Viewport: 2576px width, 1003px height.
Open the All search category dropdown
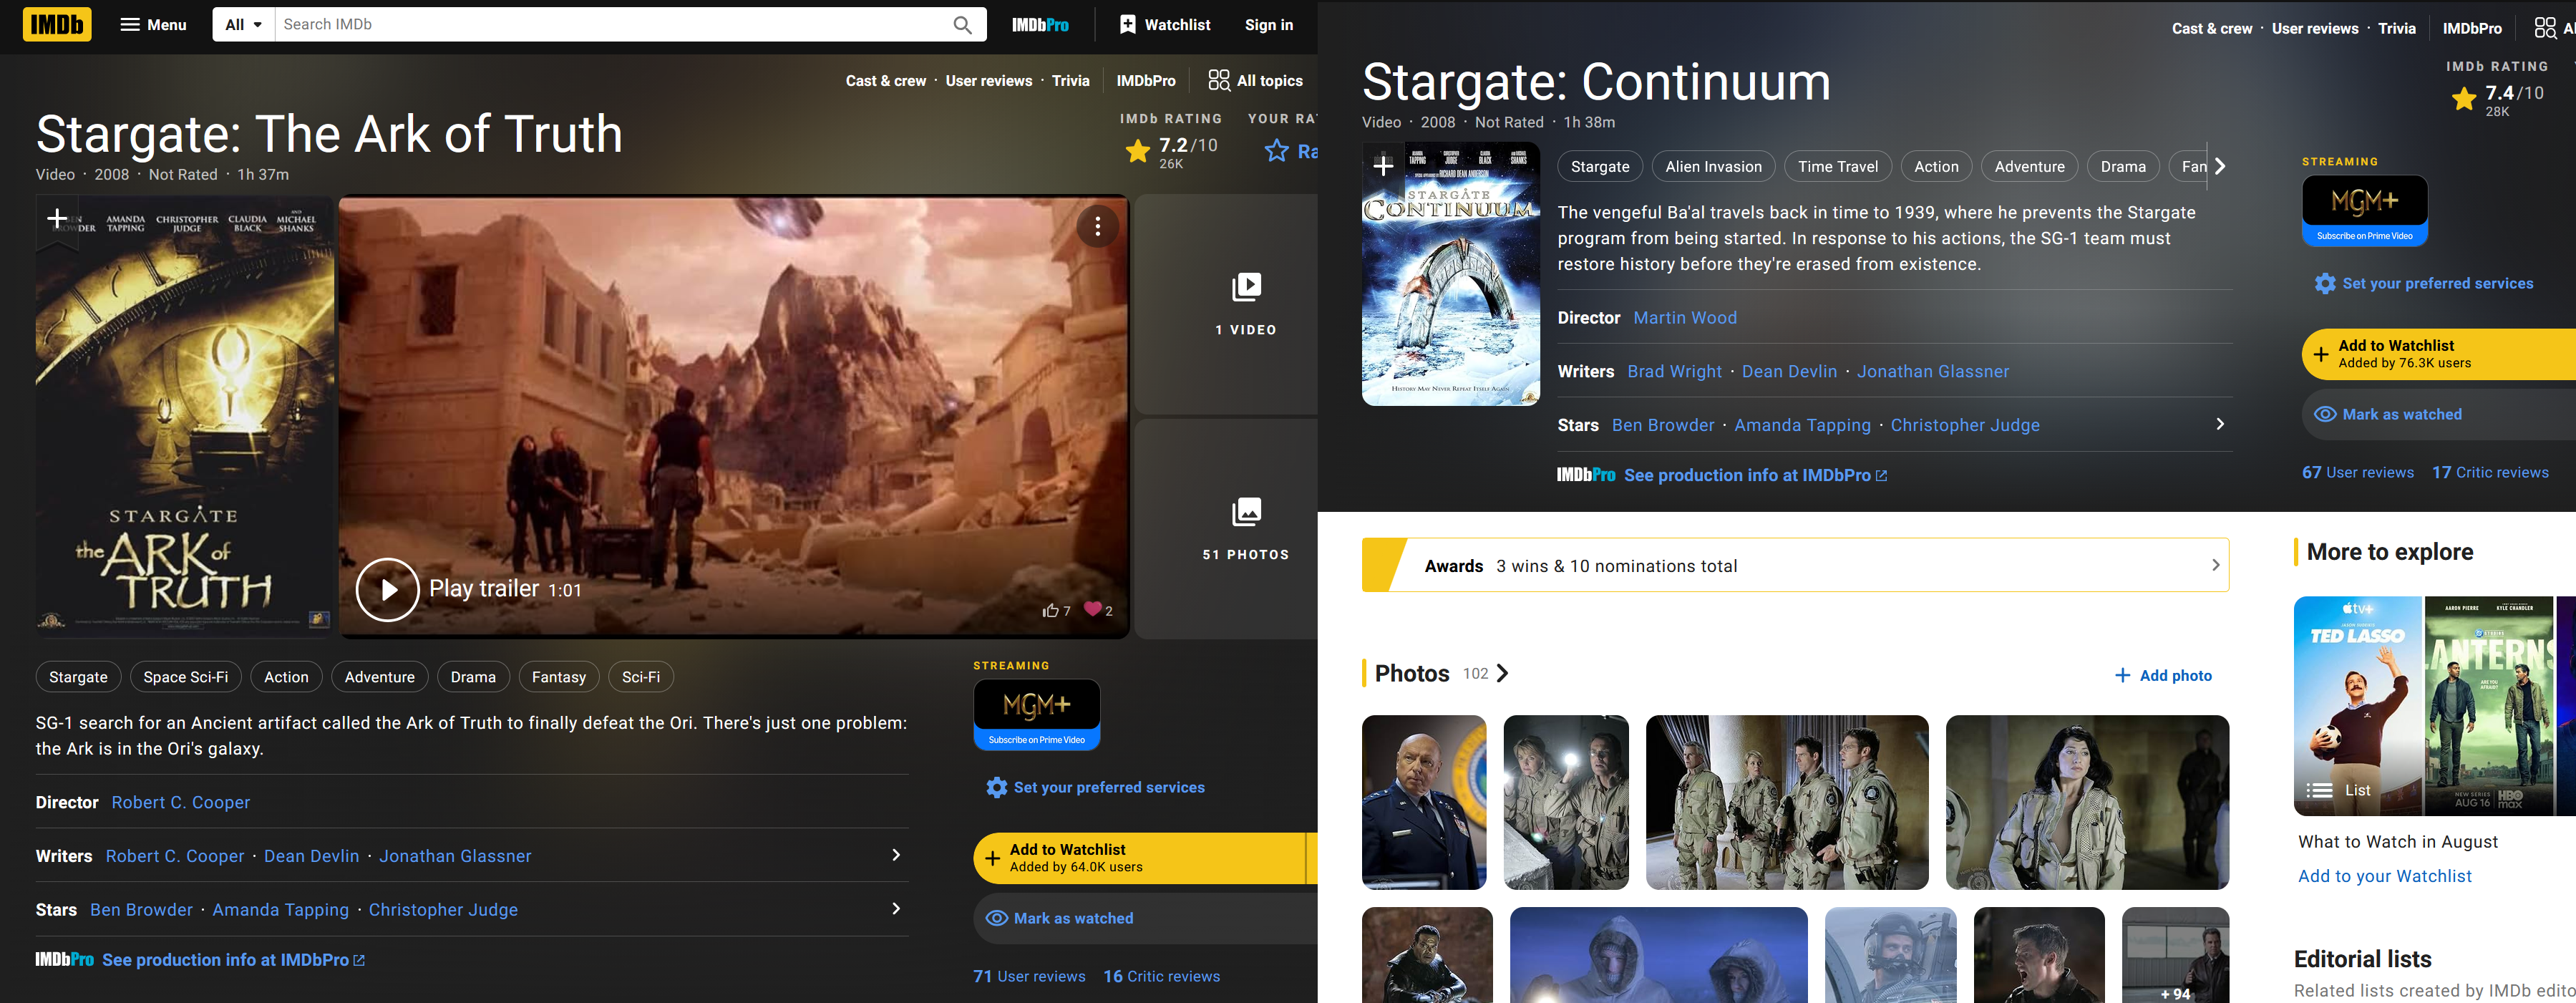[243, 25]
